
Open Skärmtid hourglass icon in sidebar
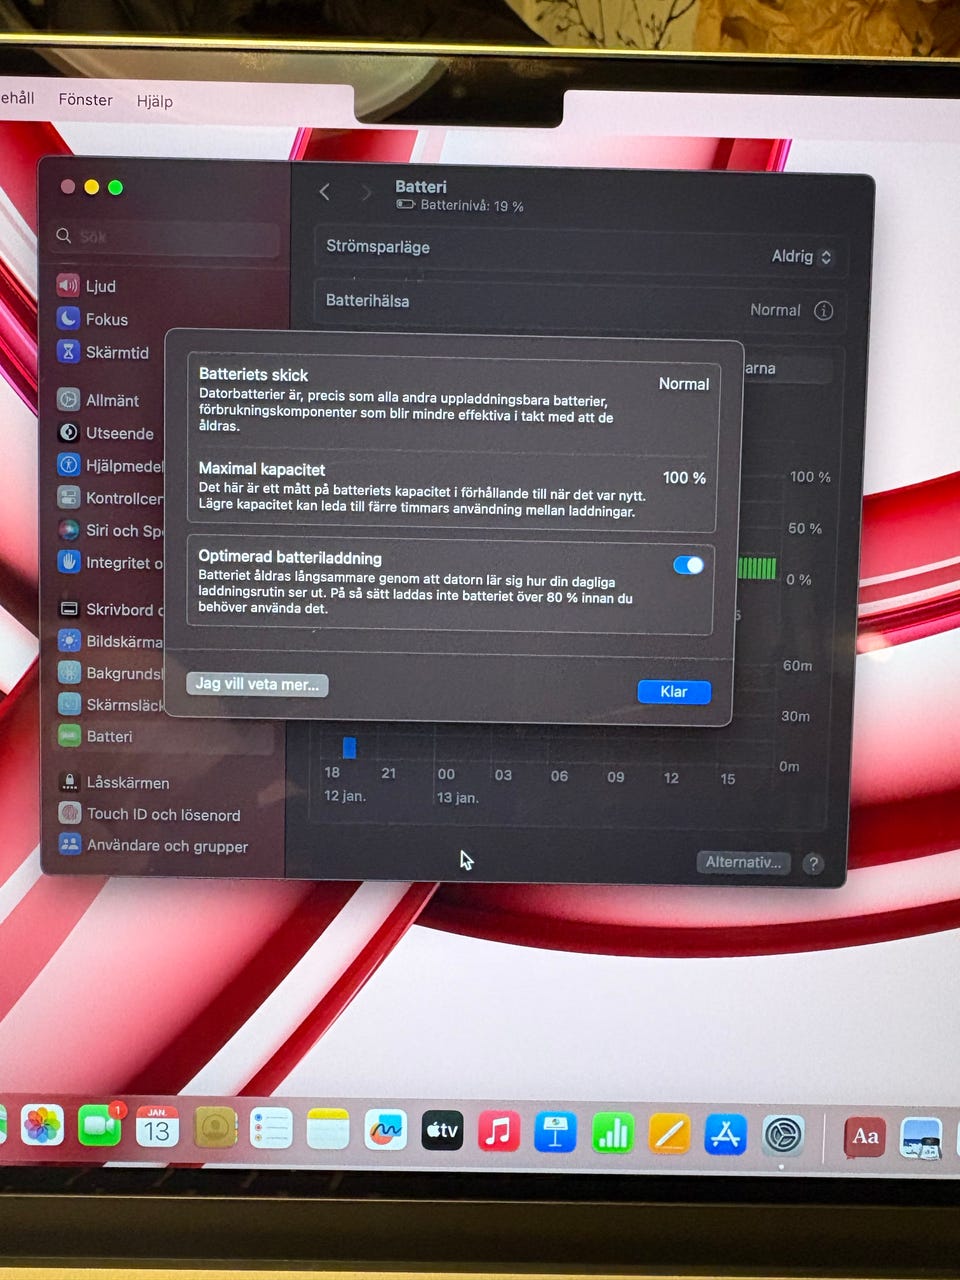click(68, 352)
